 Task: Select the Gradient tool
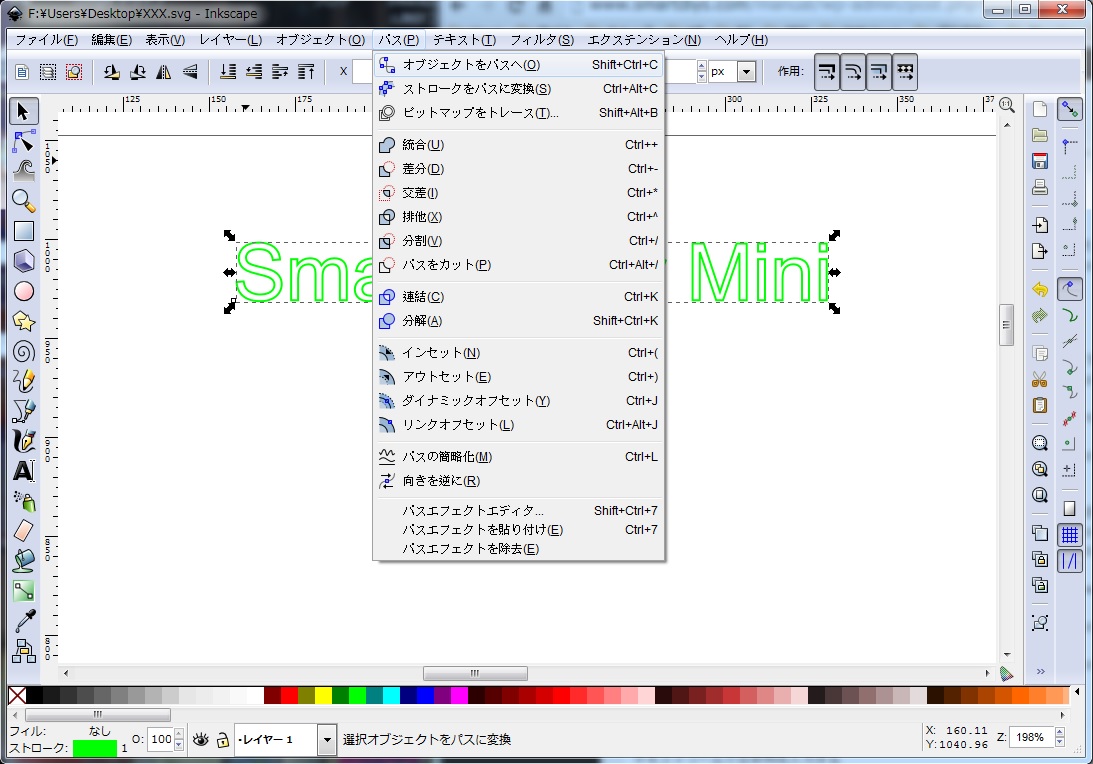24,590
